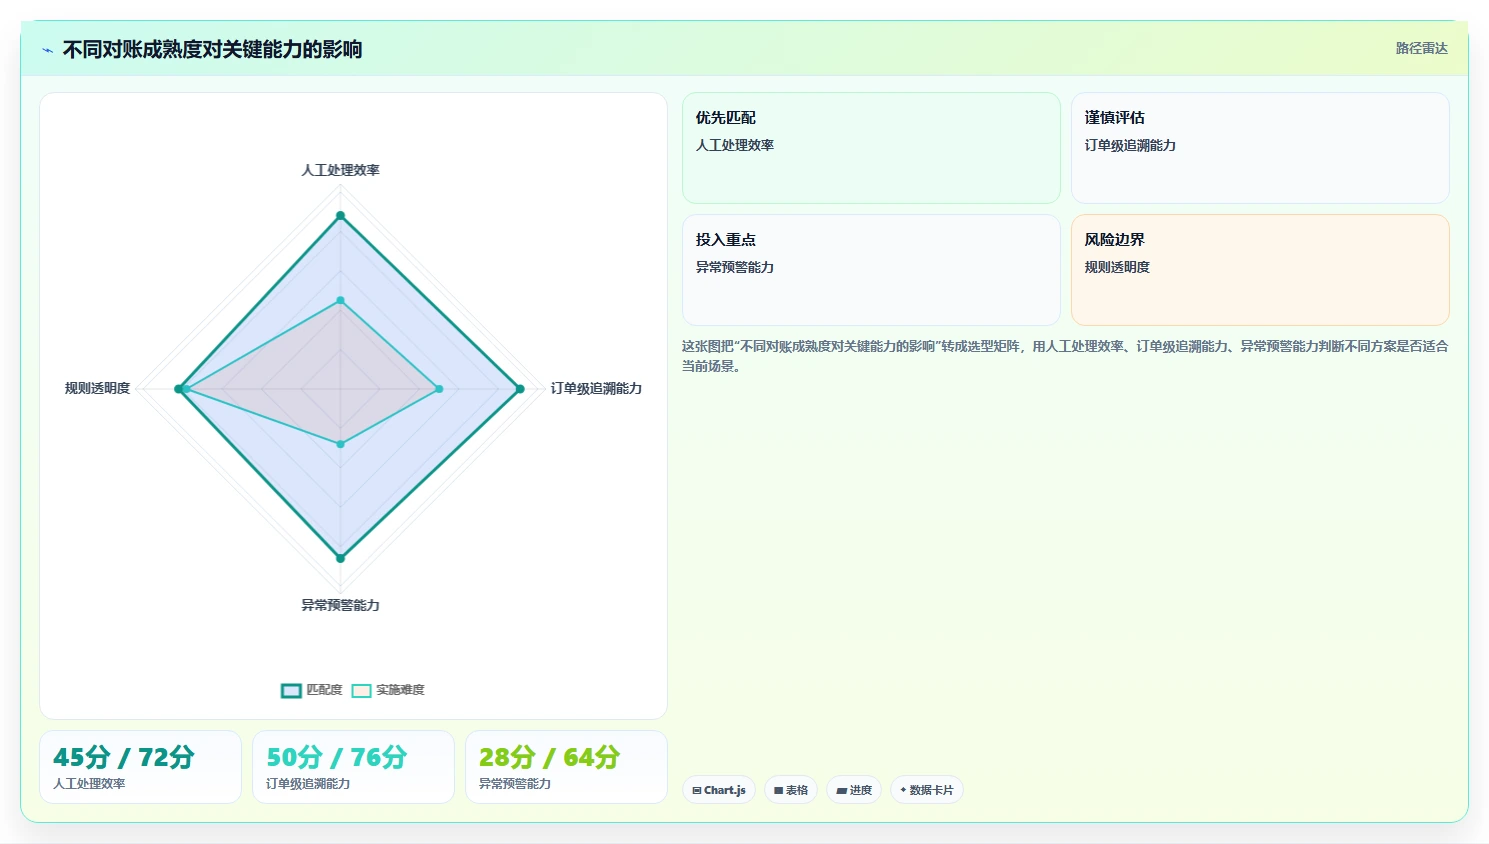1489x844 pixels.
Task: Select the 表格 chip
Action: [791, 790]
